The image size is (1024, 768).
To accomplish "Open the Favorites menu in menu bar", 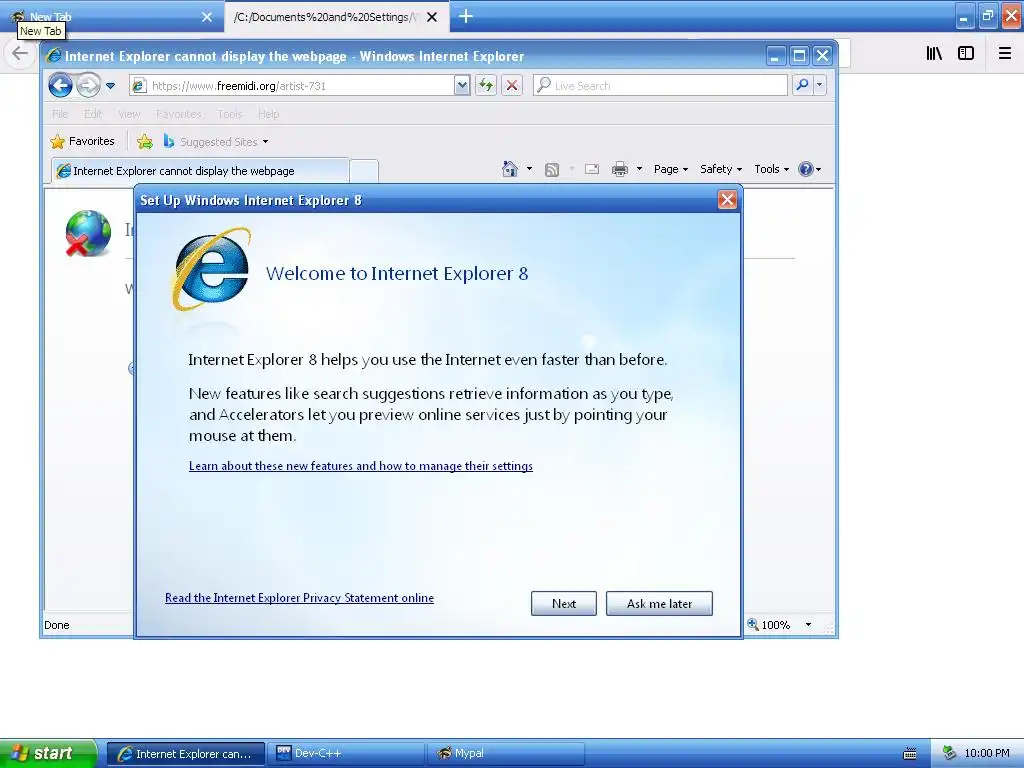I will pyautogui.click(x=179, y=114).
